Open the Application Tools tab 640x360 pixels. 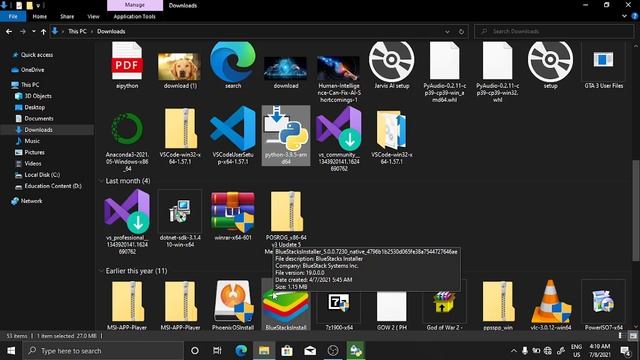(x=134, y=16)
